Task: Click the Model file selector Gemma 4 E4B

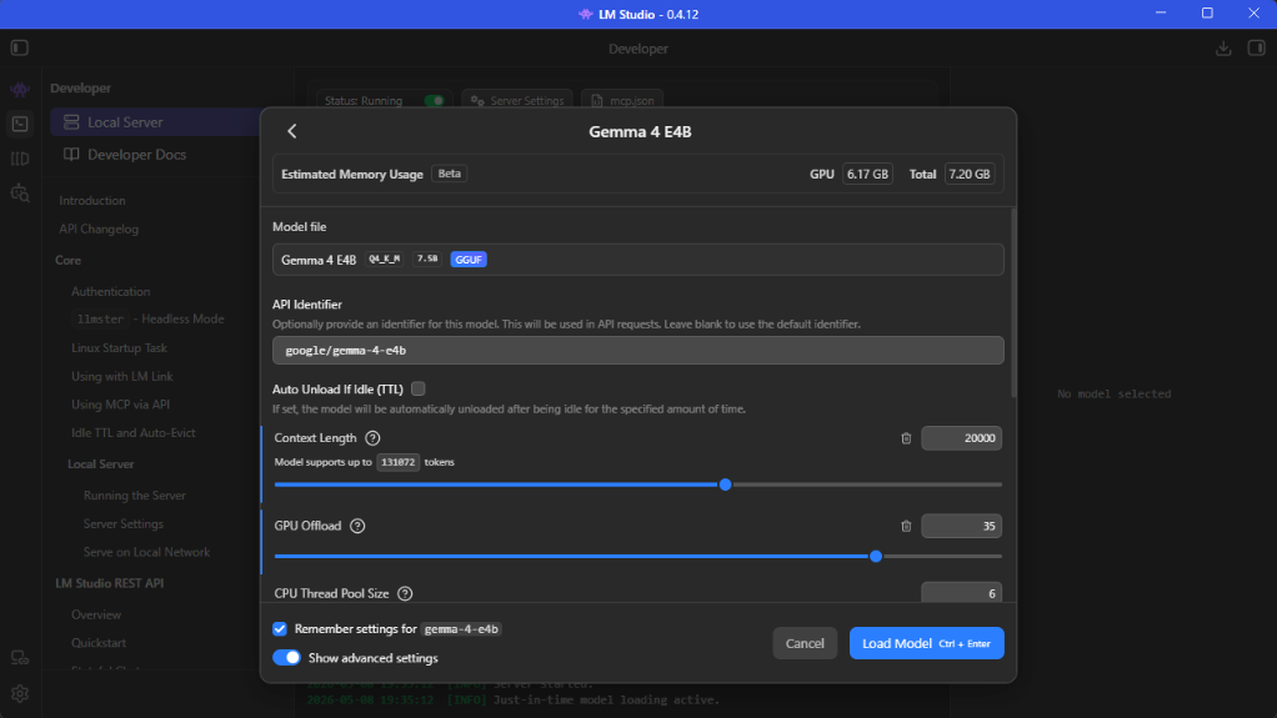Action: (638, 259)
